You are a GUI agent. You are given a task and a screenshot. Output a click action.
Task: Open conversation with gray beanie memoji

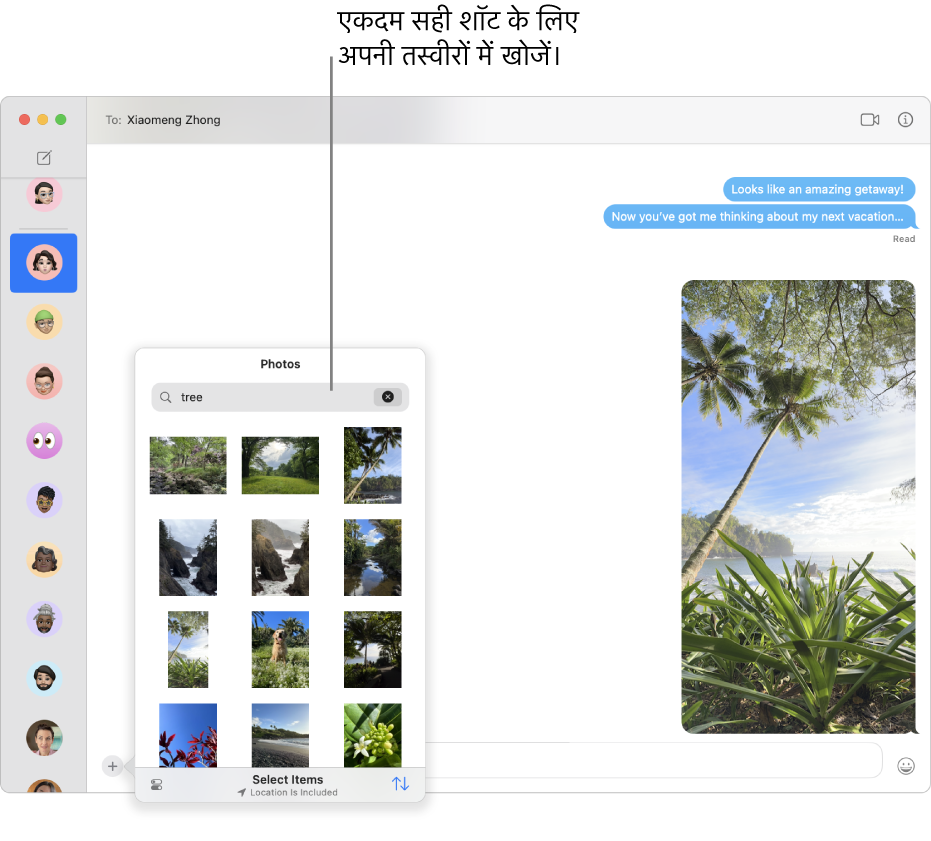tap(44, 619)
